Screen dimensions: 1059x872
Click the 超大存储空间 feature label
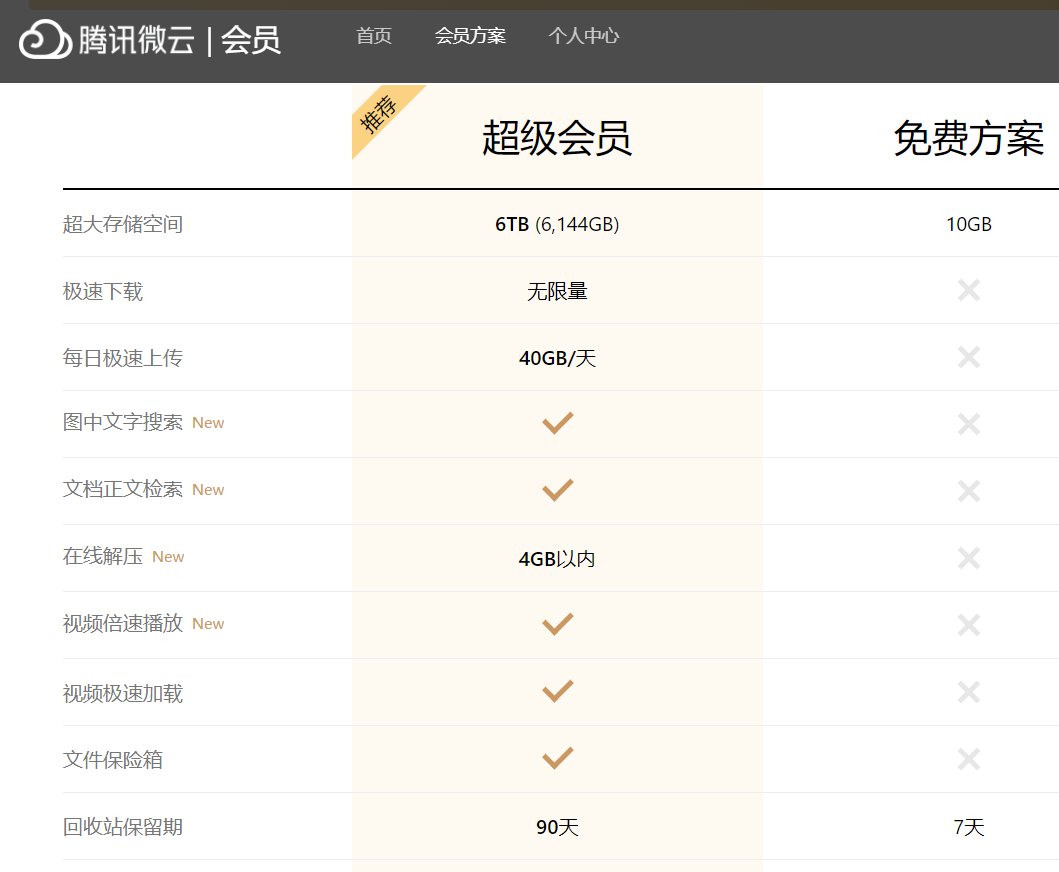click(123, 224)
